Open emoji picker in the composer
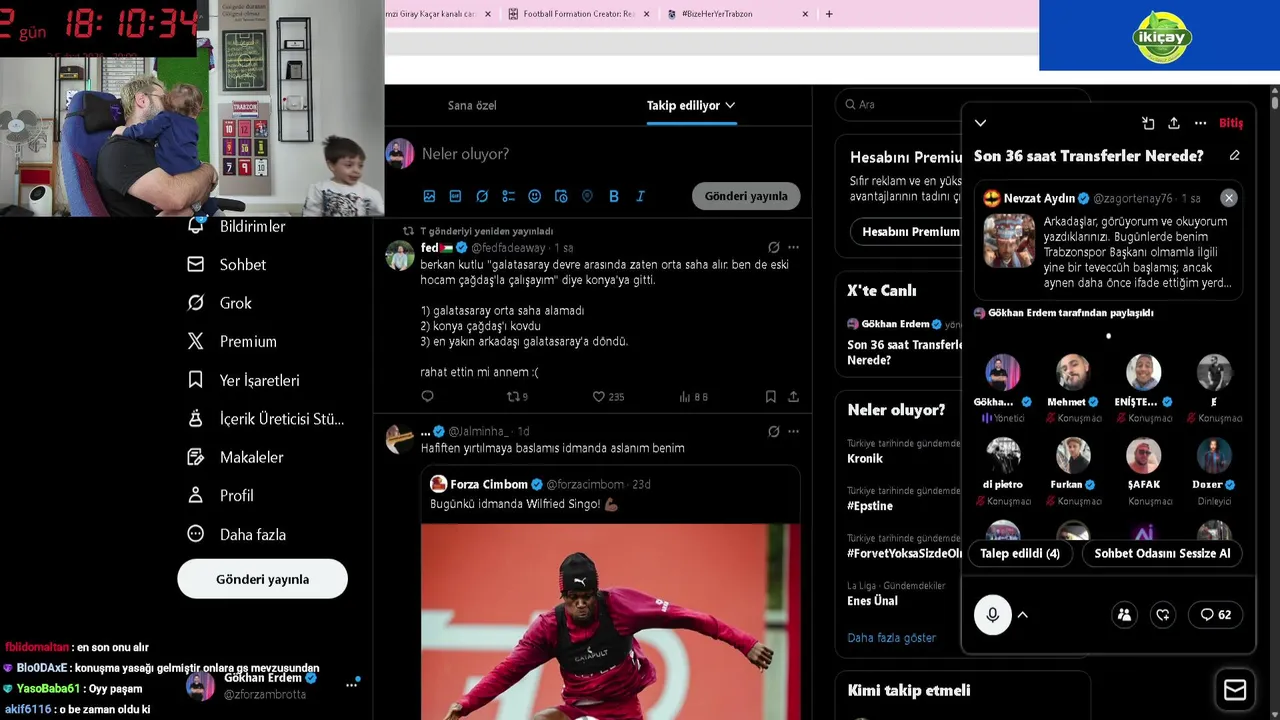 tap(534, 196)
